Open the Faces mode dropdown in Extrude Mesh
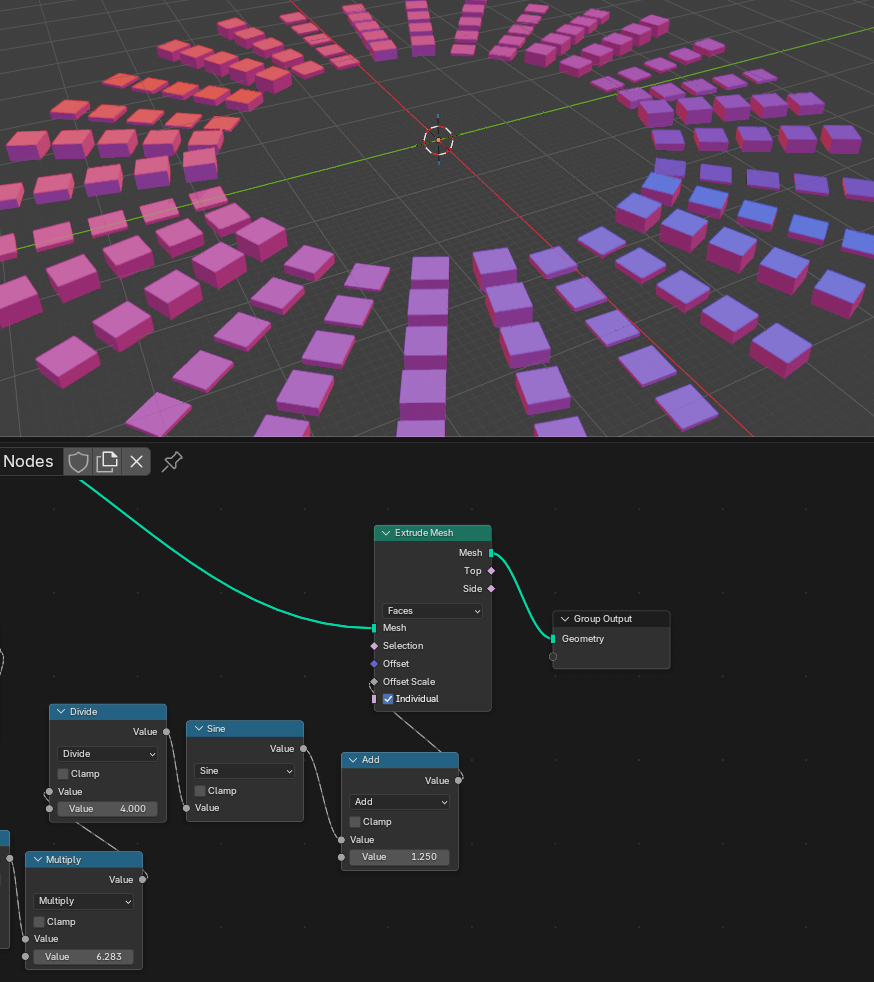874x982 pixels. pos(432,611)
